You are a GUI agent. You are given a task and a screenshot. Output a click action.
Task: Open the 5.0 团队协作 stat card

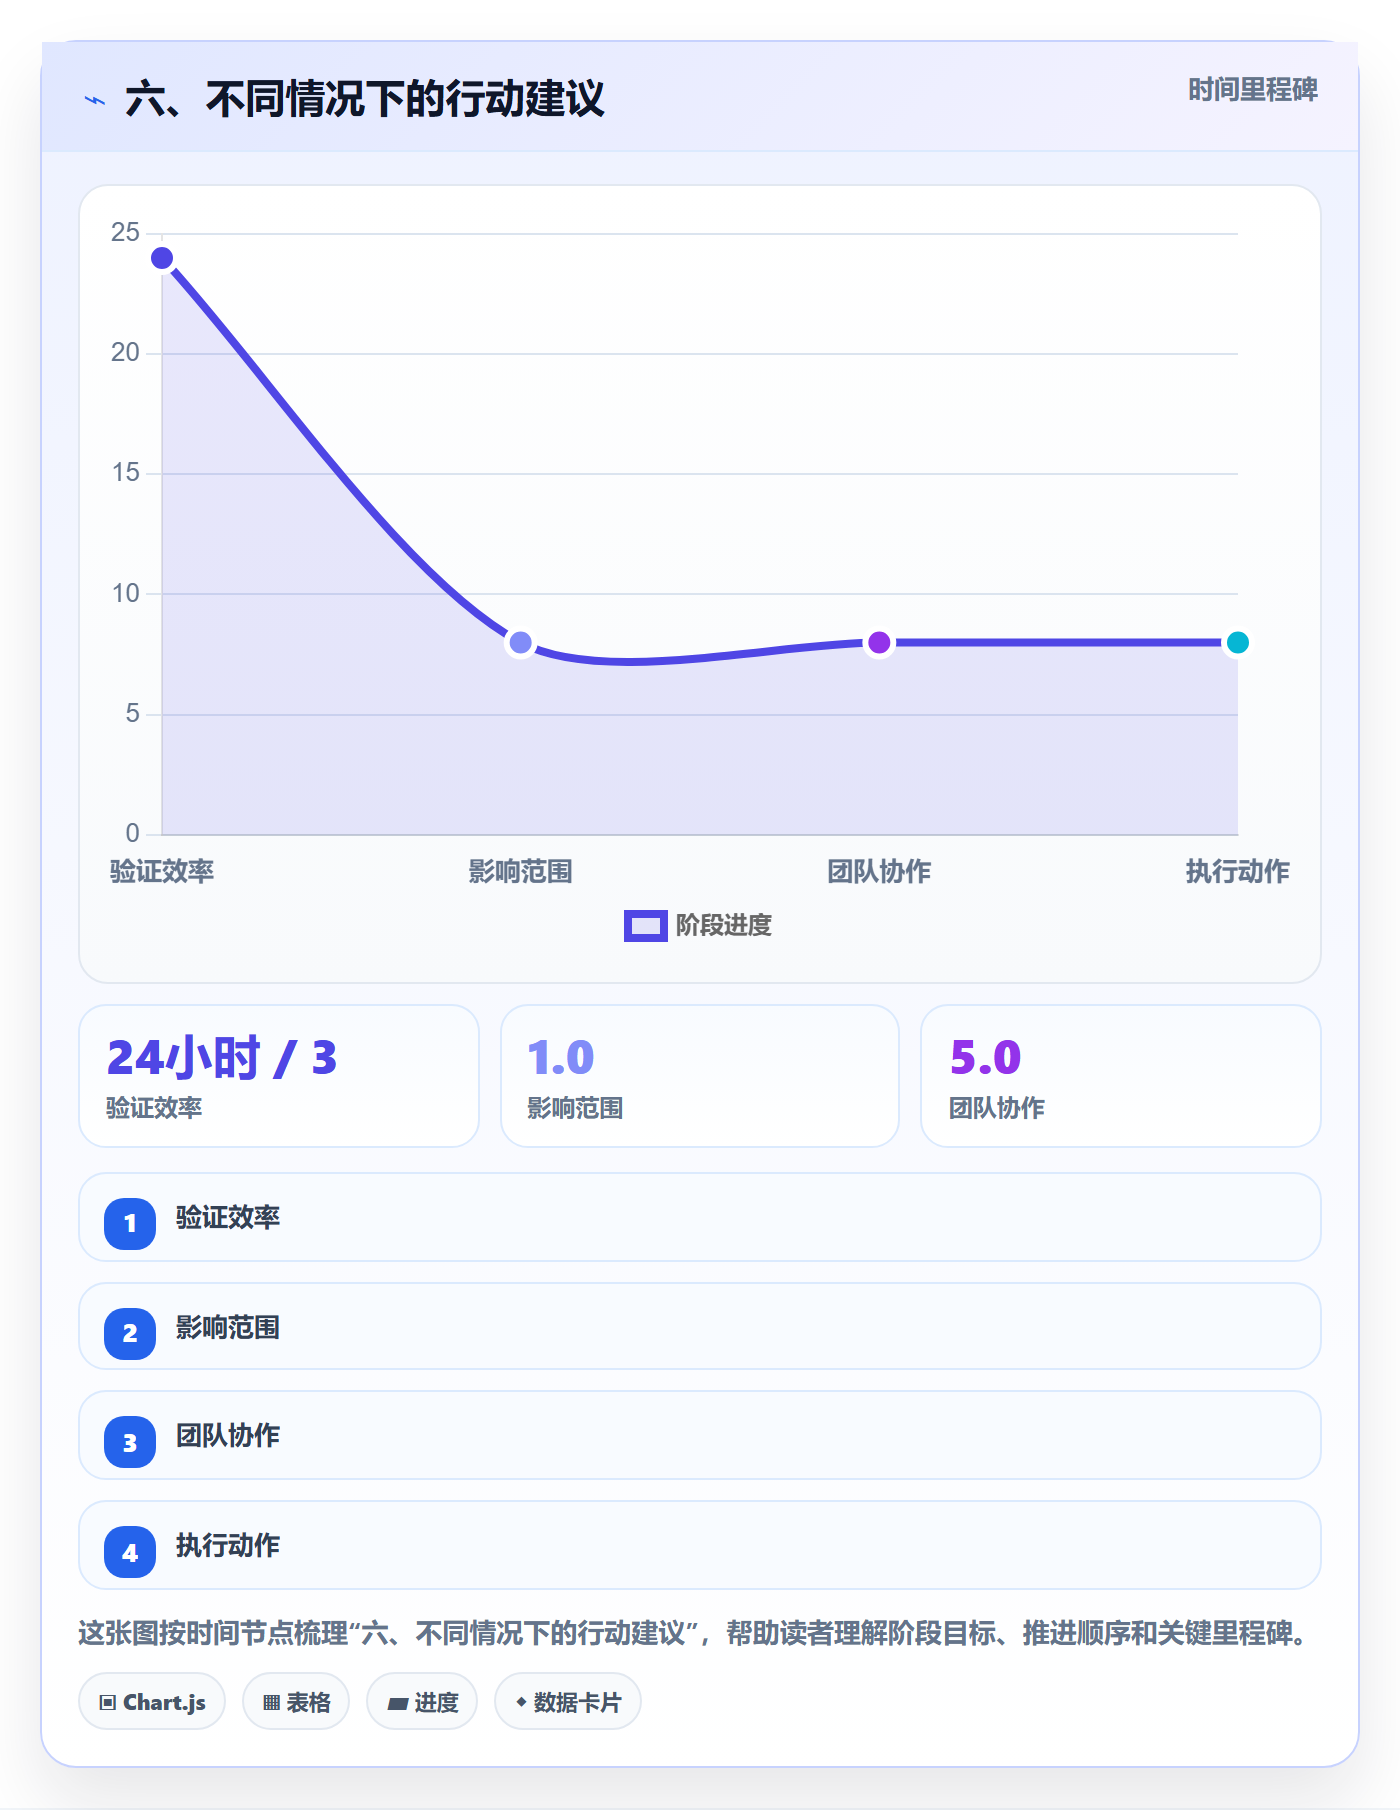(x=1121, y=1076)
